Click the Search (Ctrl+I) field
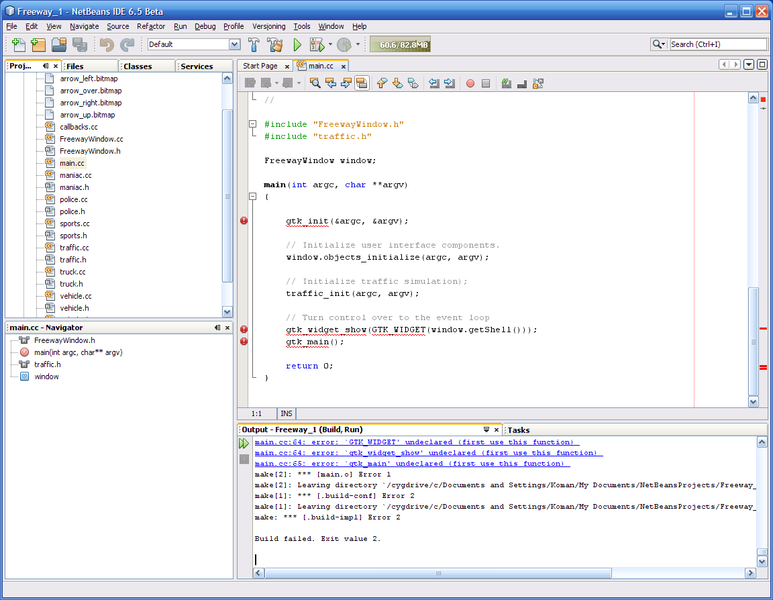 [x=717, y=44]
